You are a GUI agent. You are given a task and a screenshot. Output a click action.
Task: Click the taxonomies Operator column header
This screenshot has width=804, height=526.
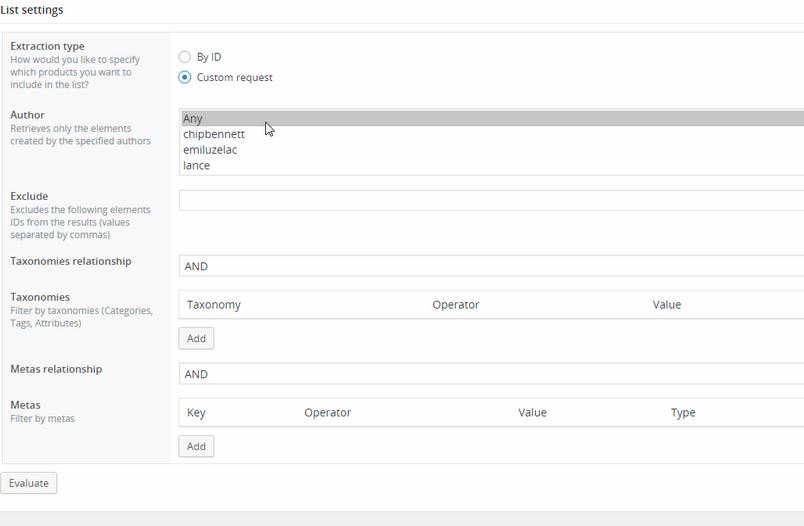456,305
